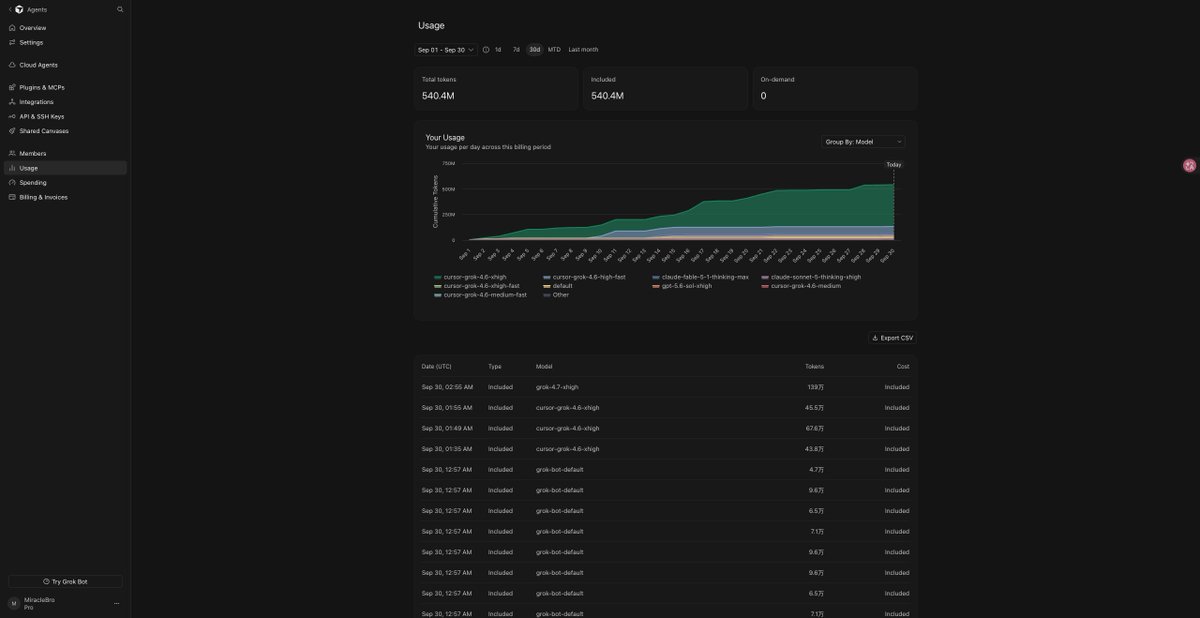Select the 30d time range
1200x618 pixels.
point(535,49)
